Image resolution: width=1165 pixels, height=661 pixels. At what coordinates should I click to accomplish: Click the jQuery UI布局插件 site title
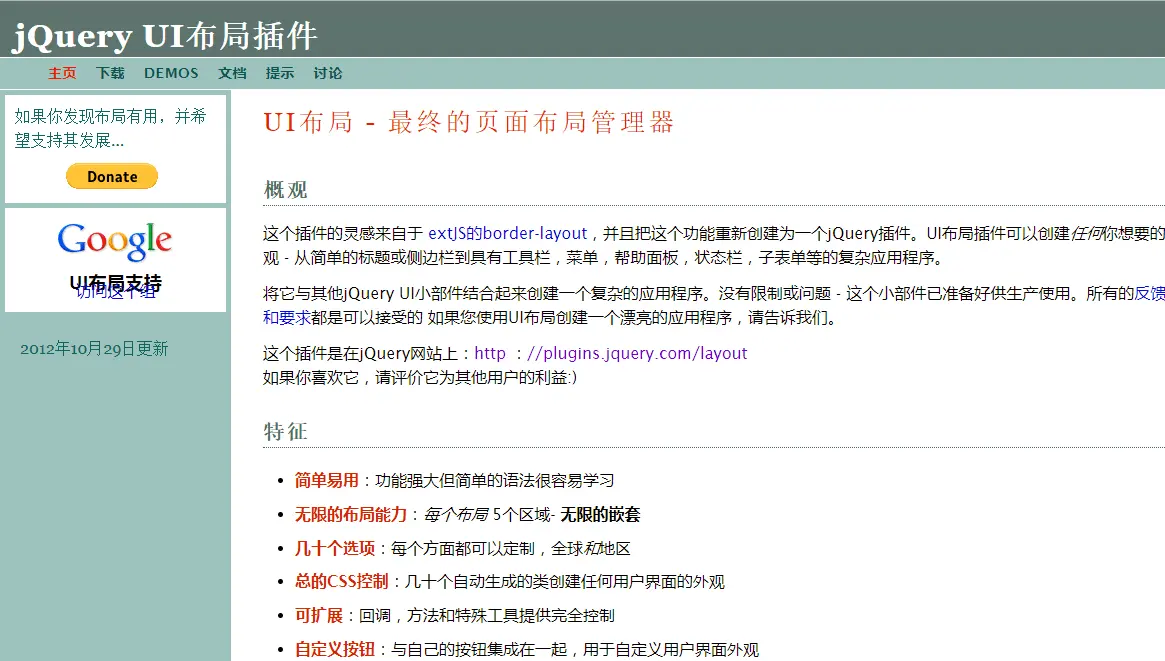pos(166,36)
